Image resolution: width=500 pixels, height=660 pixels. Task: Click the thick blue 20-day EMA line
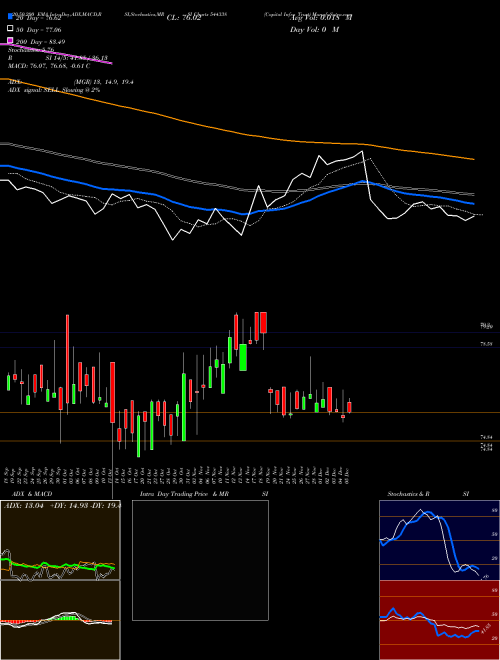pyautogui.click(x=236, y=211)
